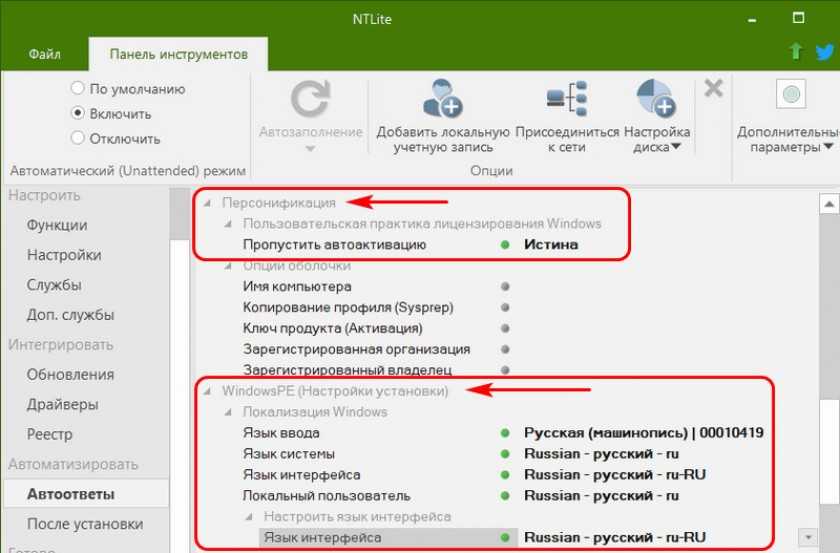
Task: Click the green up arrow update icon
Action: (x=795, y=51)
